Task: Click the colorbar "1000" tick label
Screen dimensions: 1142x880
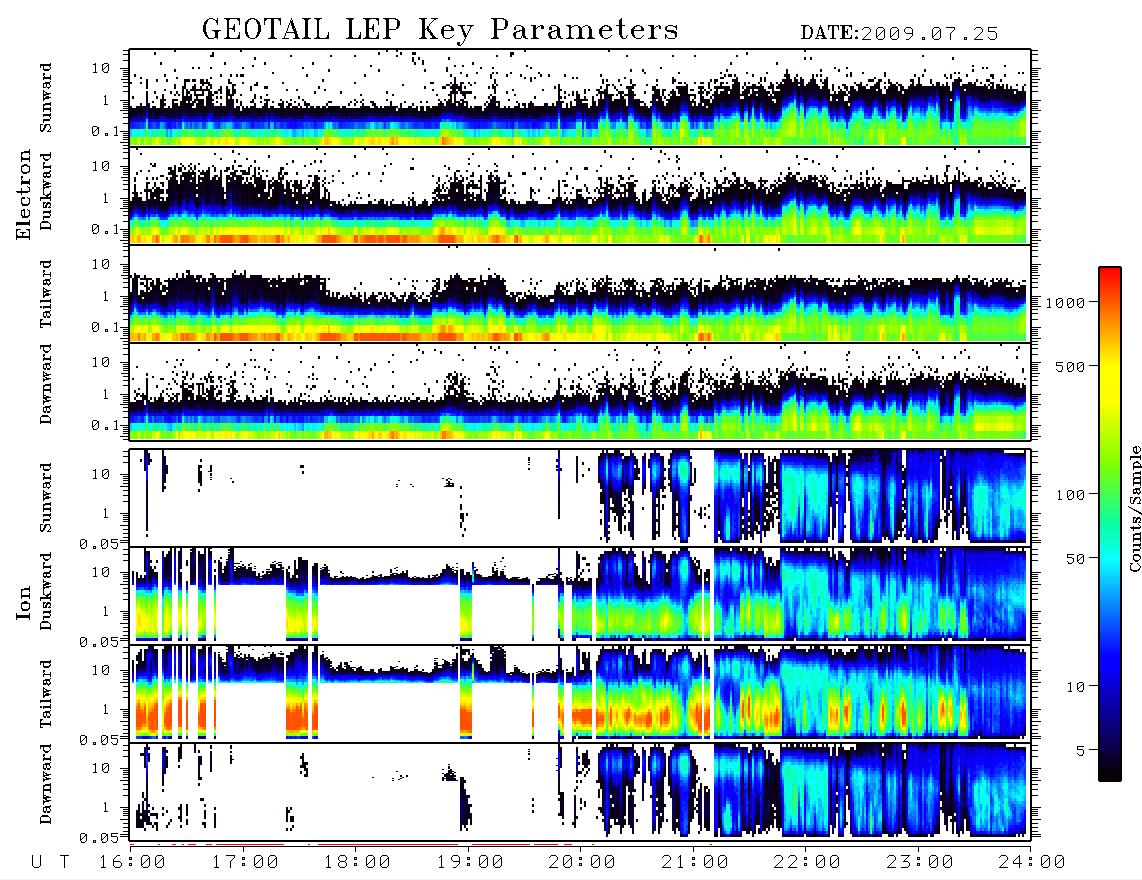Action: [x=1065, y=302]
